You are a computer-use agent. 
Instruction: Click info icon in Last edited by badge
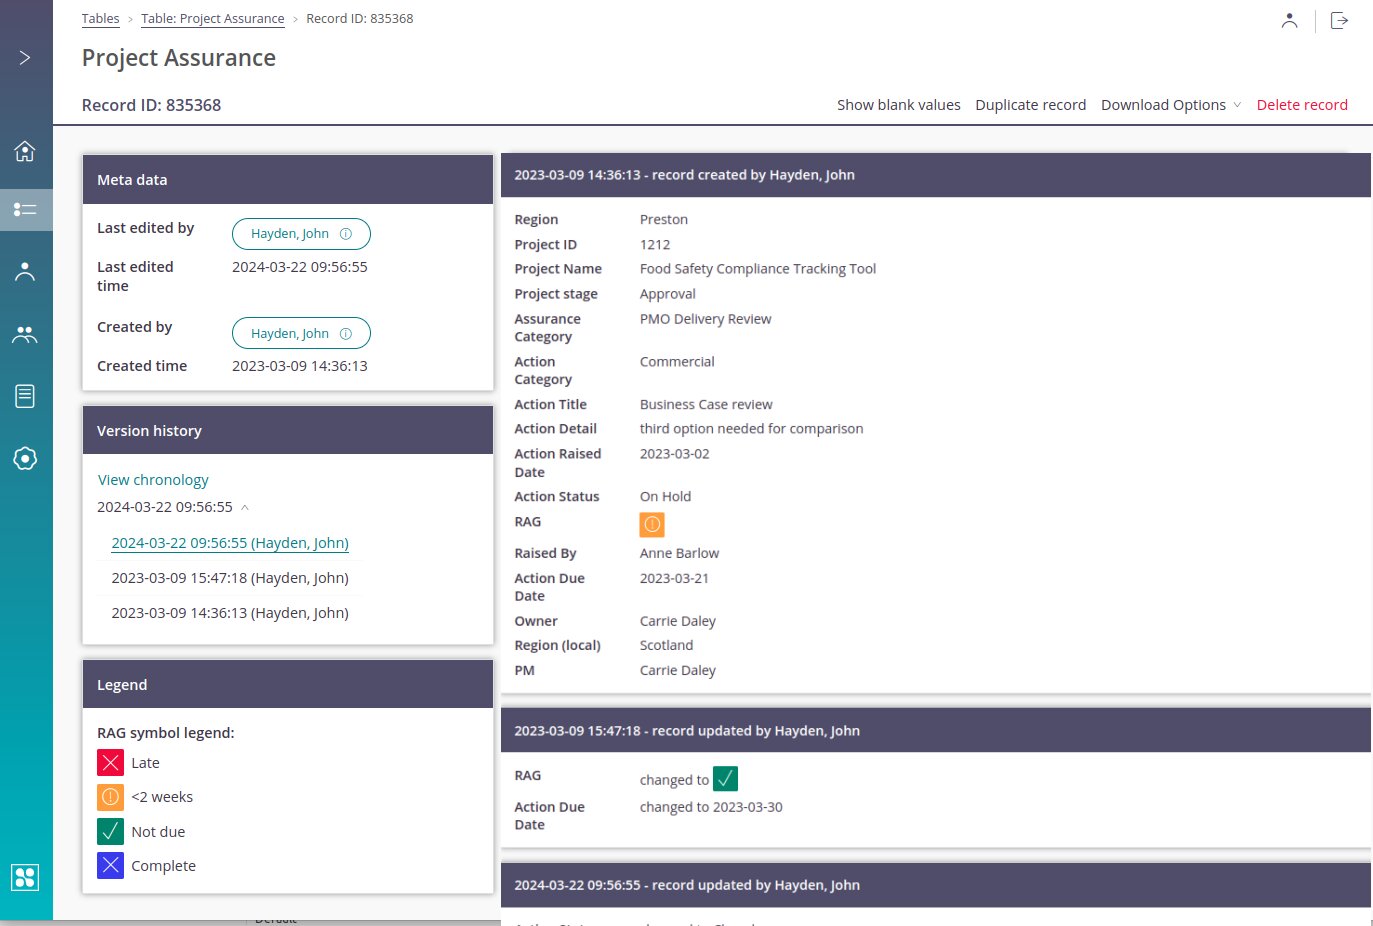(x=346, y=234)
